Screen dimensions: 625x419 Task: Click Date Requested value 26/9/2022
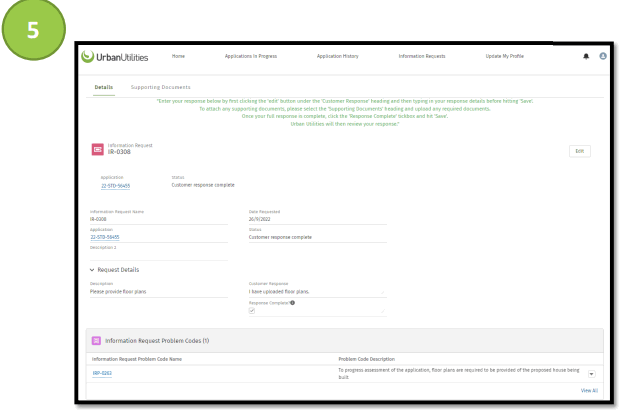[x=259, y=219]
